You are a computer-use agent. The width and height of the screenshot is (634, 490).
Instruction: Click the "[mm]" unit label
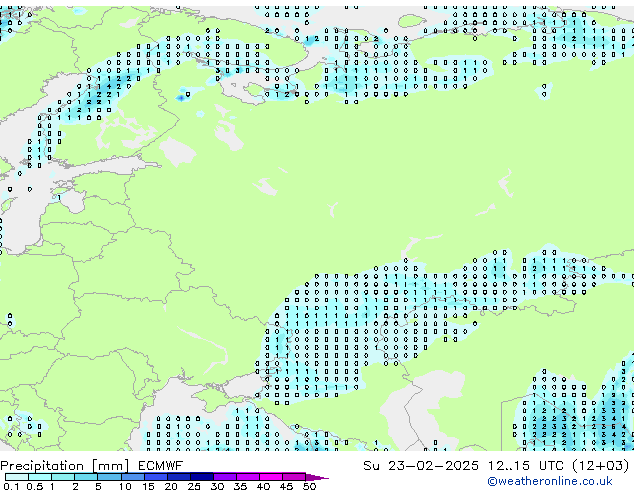tap(110, 466)
